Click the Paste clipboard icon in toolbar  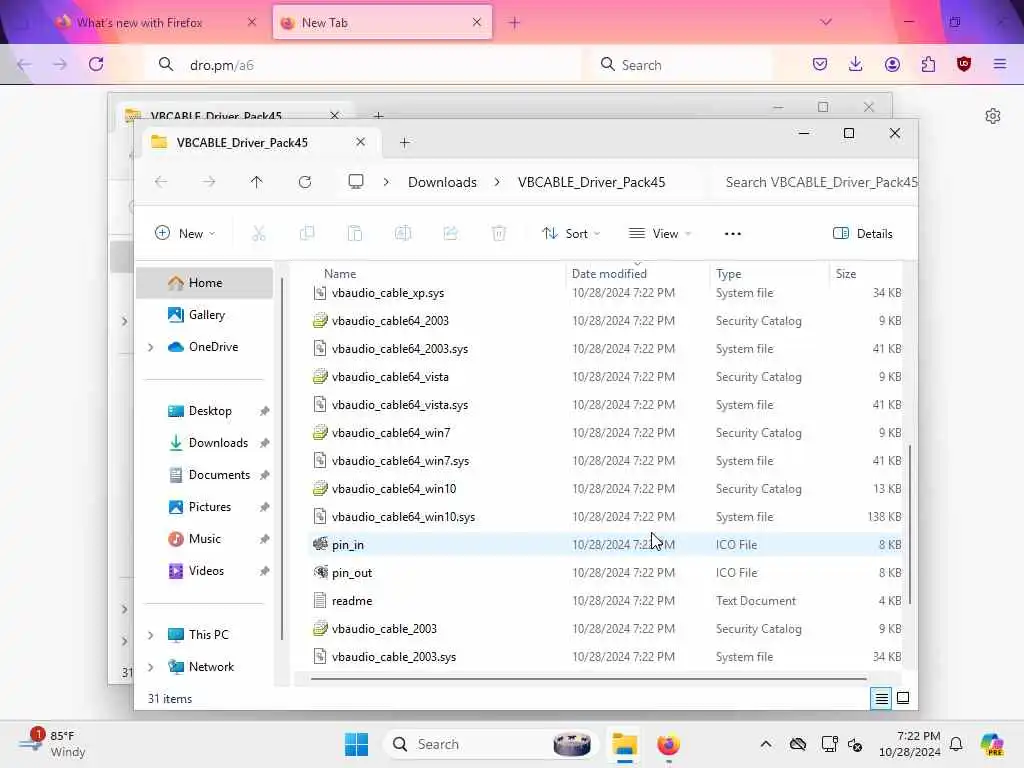point(355,233)
